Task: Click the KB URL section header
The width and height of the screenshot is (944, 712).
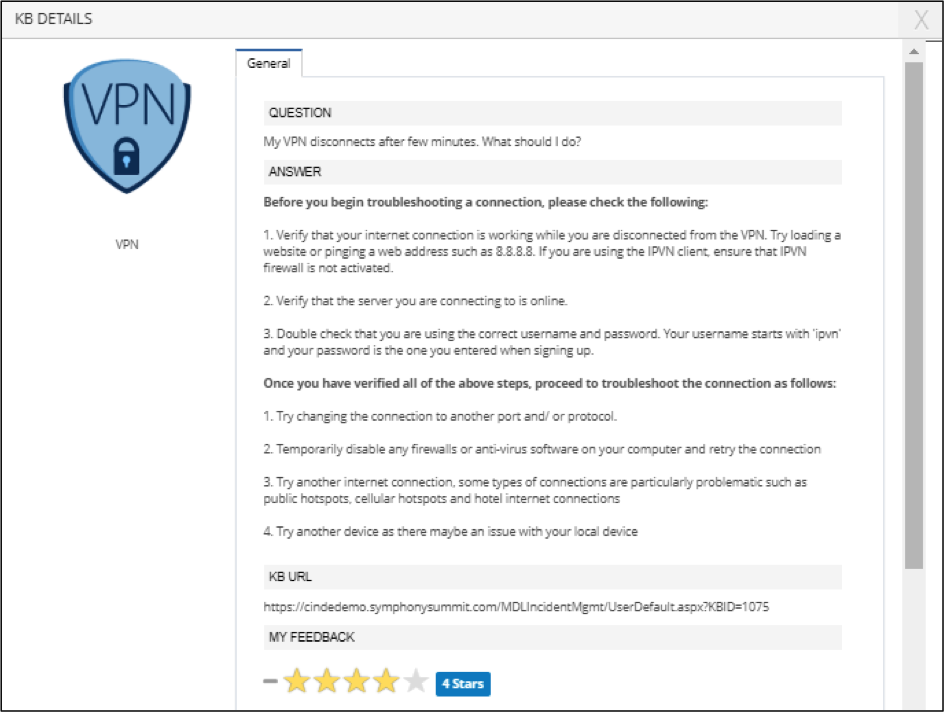Action: click(552, 577)
